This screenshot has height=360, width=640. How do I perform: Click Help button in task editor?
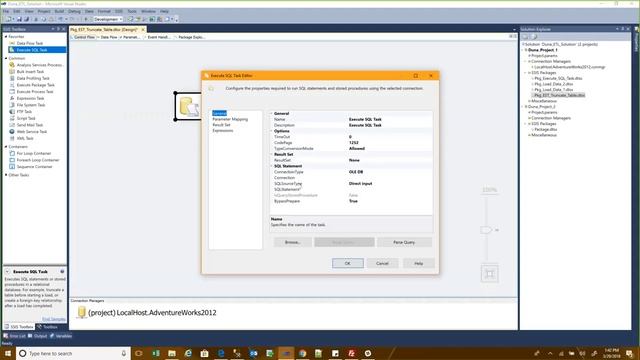418,263
